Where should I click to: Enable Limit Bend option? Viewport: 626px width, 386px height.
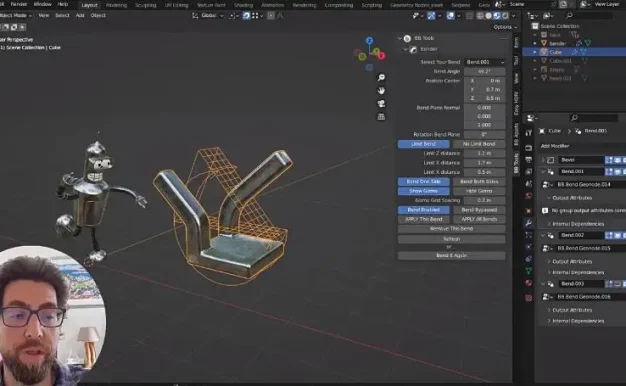[x=424, y=144]
